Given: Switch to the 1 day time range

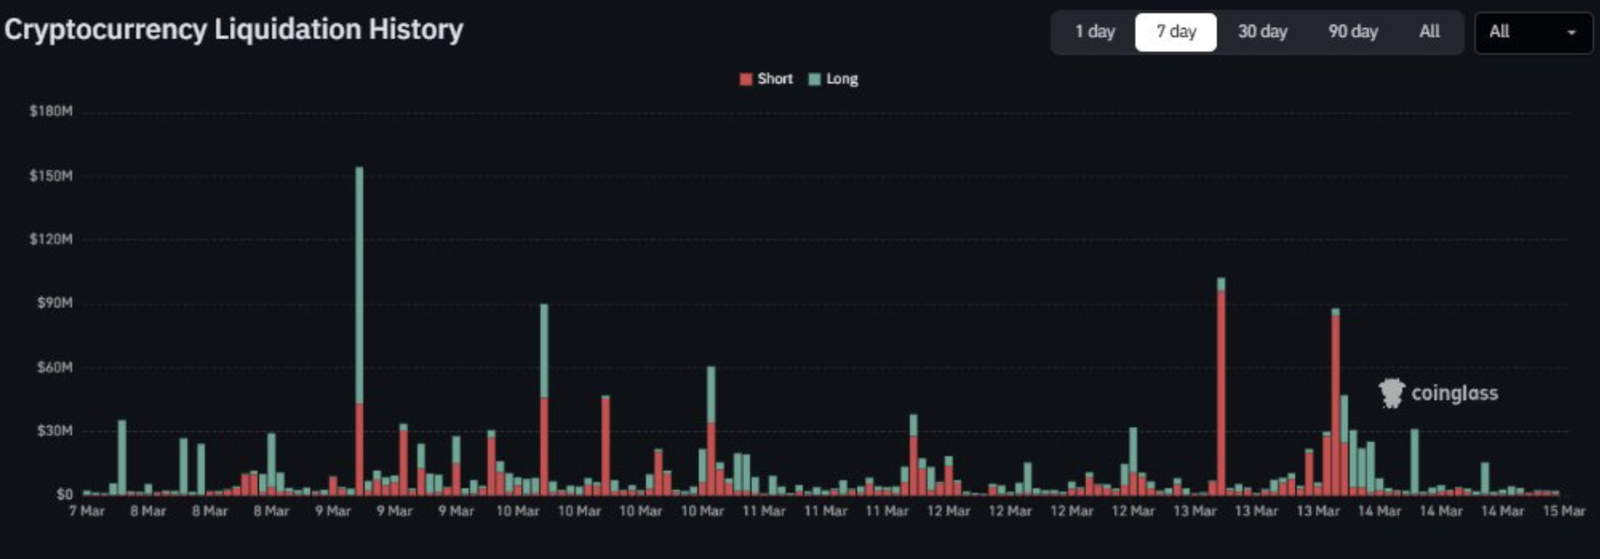Looking at the screenshot, I should (1094, 32).
